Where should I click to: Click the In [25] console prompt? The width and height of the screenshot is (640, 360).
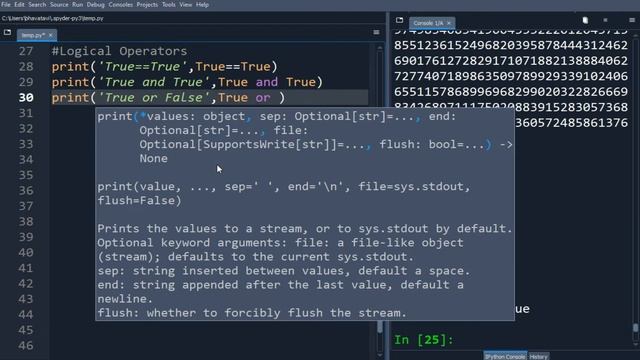(x=423, y=340)
